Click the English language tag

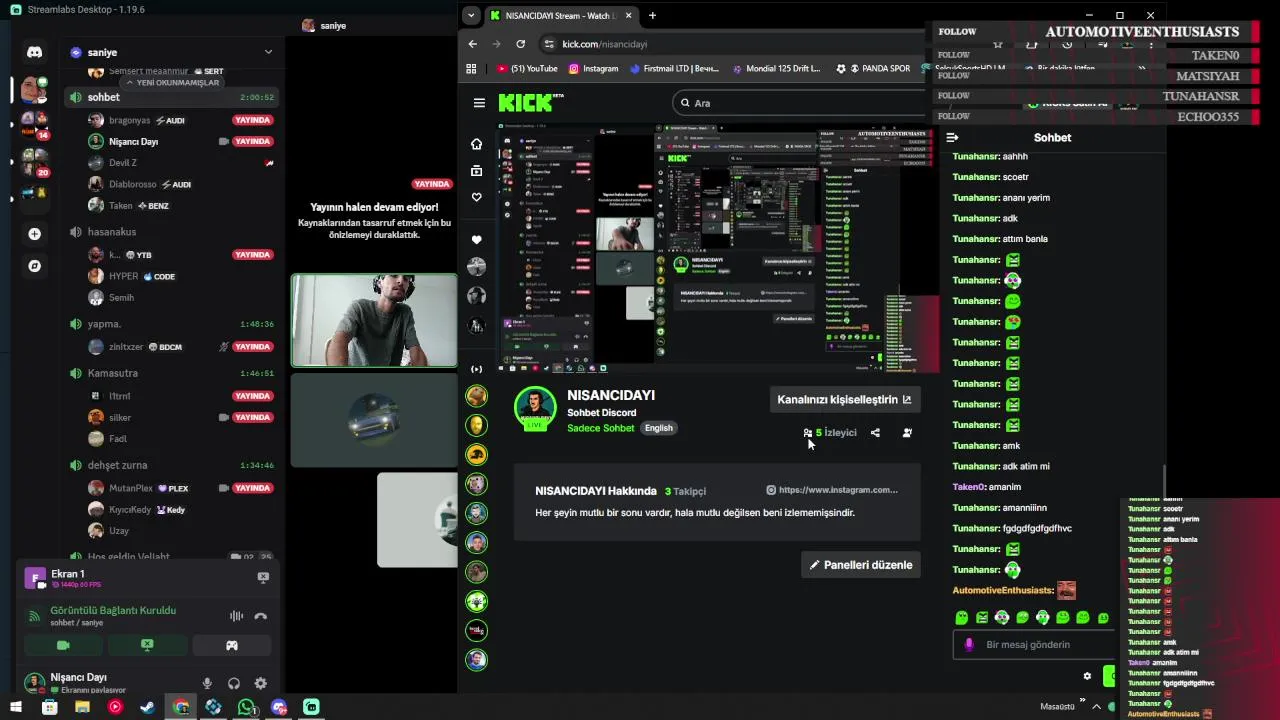(658, 428)
